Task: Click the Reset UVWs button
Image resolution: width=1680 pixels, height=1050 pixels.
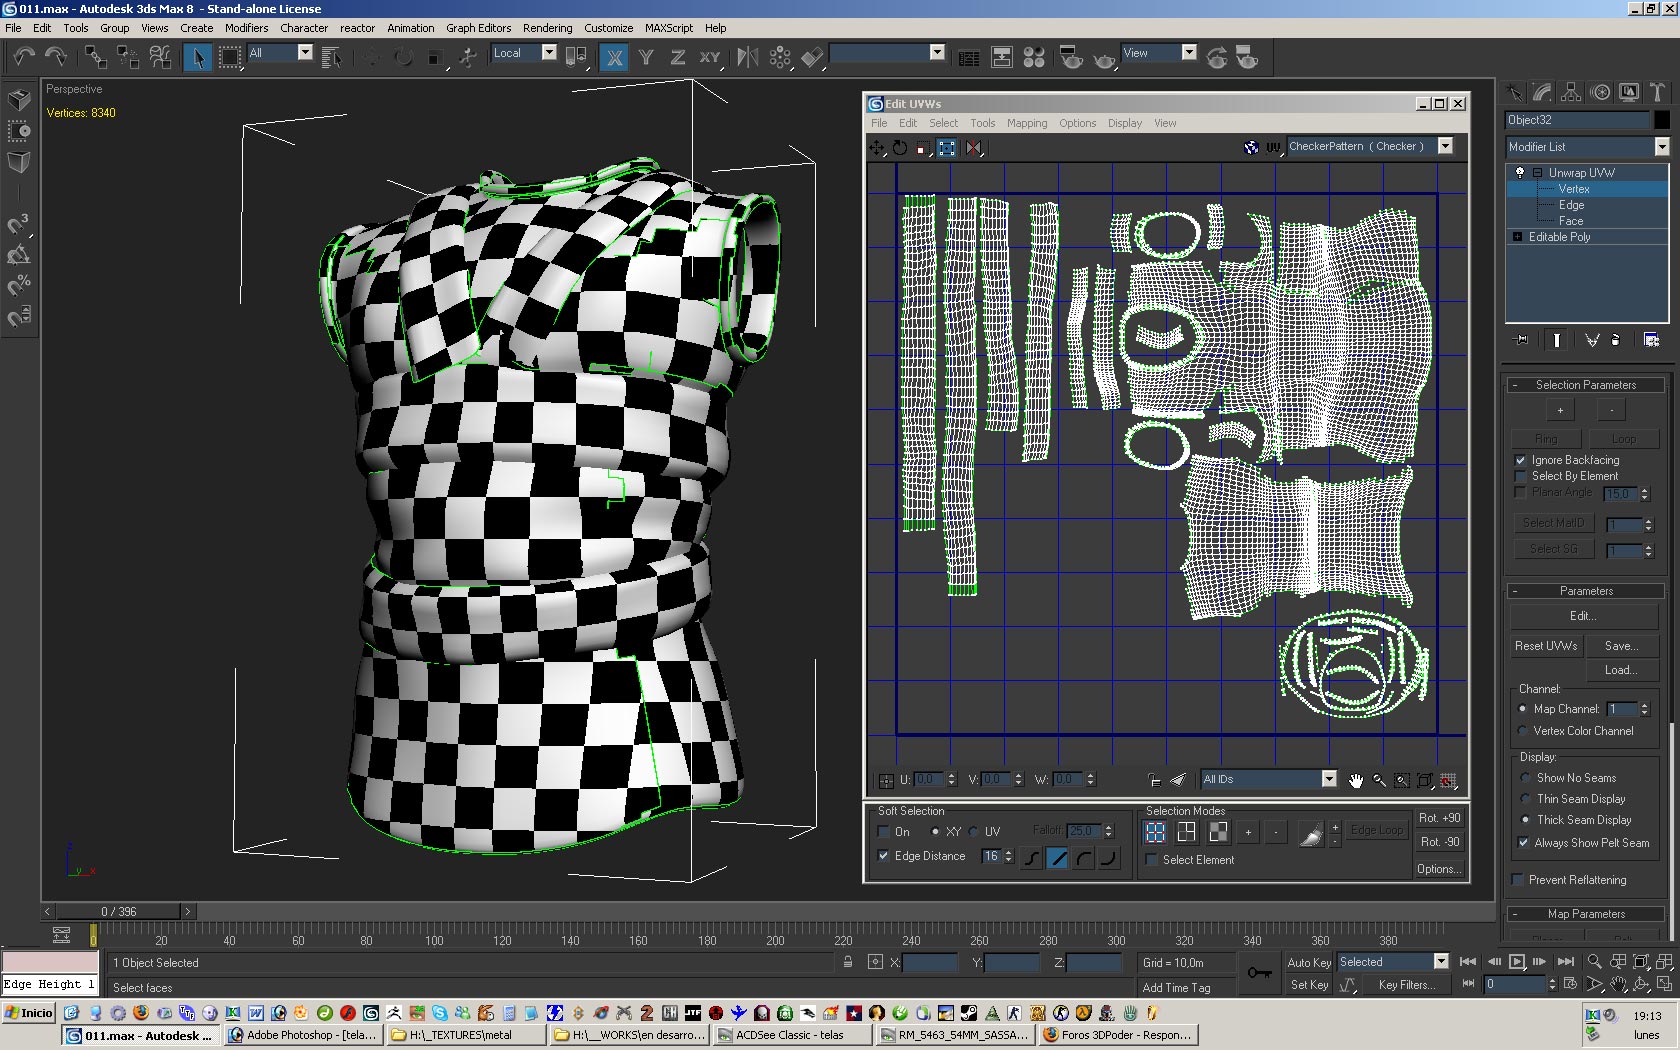Action: 1545,646
